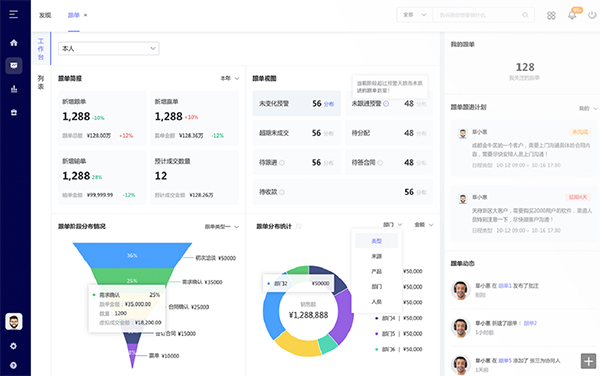The height and width of the screenshot is (376, 600).
Task: Open the user avatar in the sidebar
Action: click(14, 321)
